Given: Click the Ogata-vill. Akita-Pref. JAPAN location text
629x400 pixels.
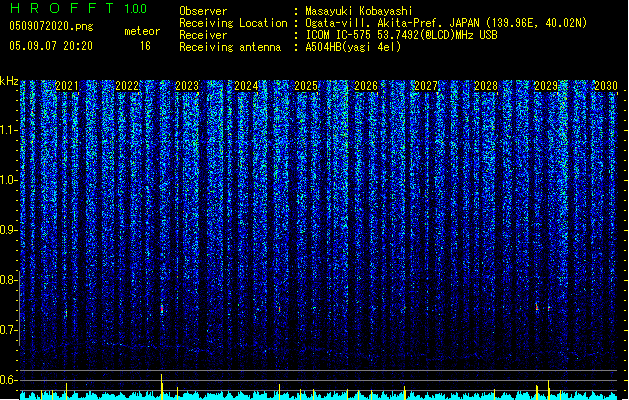Looking at the screenshot, I should 446,23.
